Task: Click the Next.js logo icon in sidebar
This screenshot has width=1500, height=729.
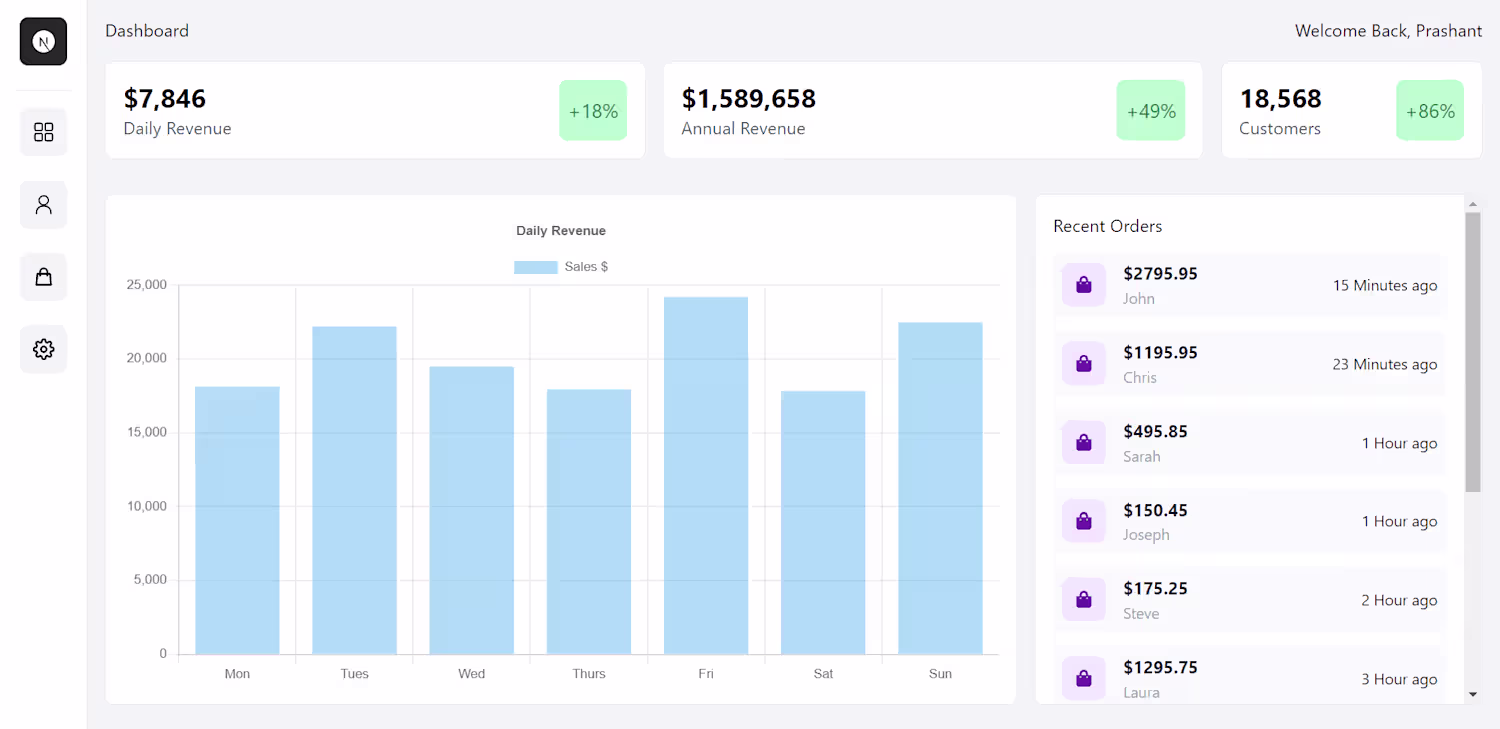Action: click(43, 42)
